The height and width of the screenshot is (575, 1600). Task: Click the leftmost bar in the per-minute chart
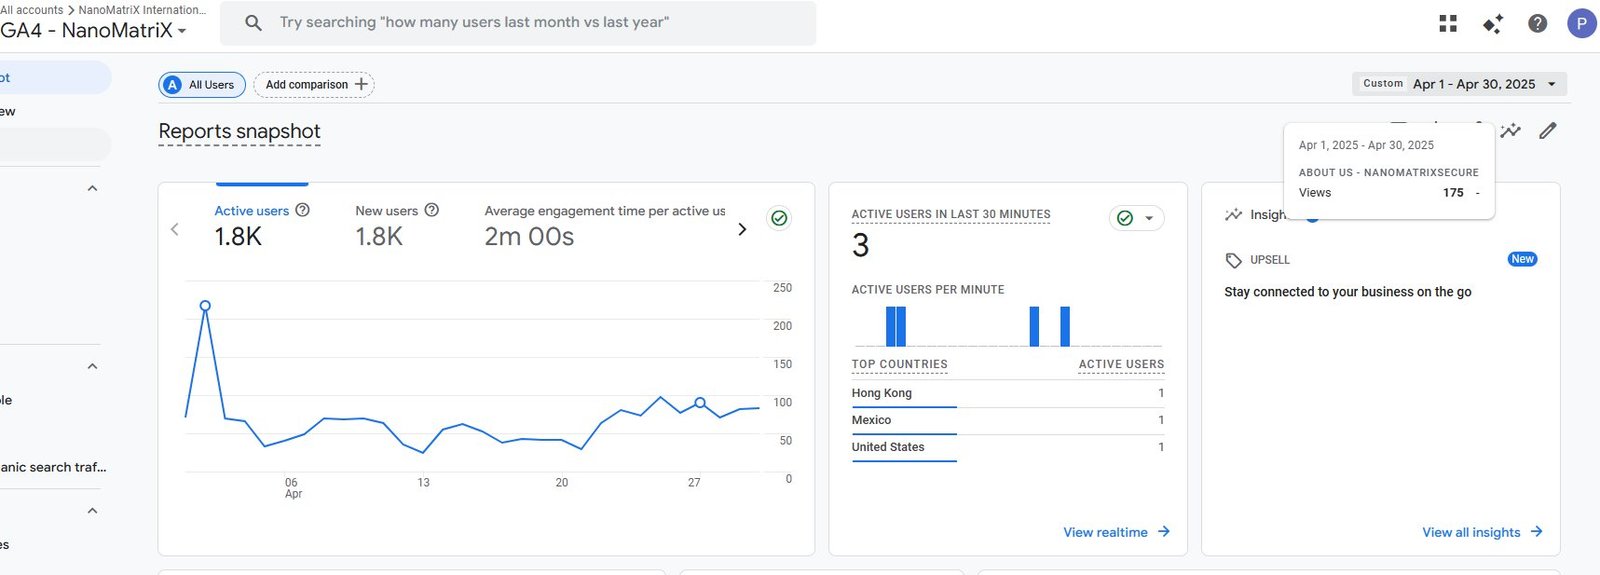pyautogui.click(x=890, y=326)
